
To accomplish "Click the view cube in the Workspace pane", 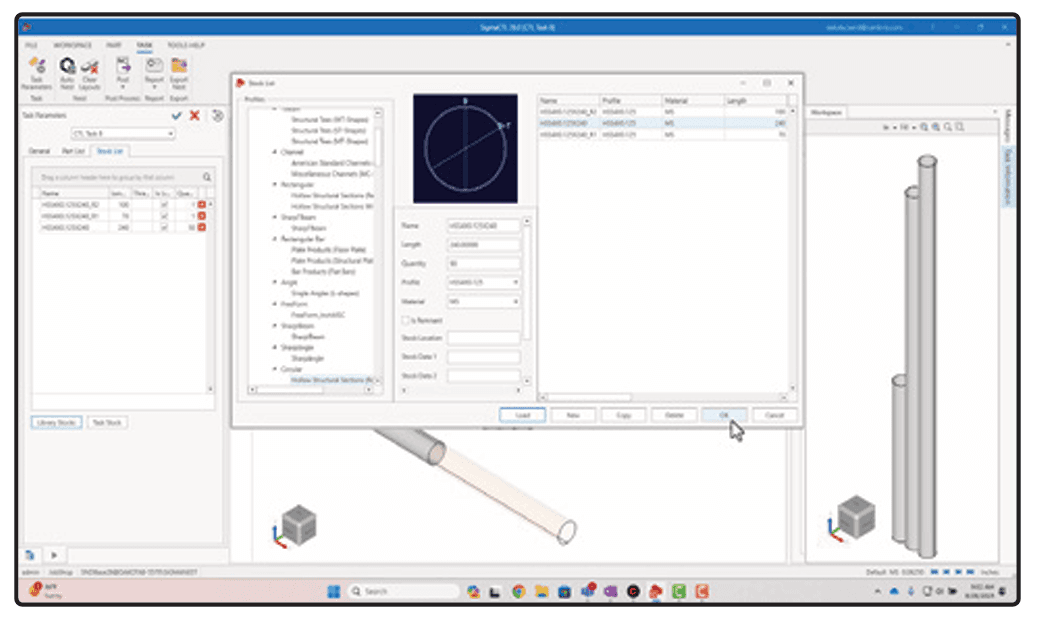I will [x=857, y=516].
